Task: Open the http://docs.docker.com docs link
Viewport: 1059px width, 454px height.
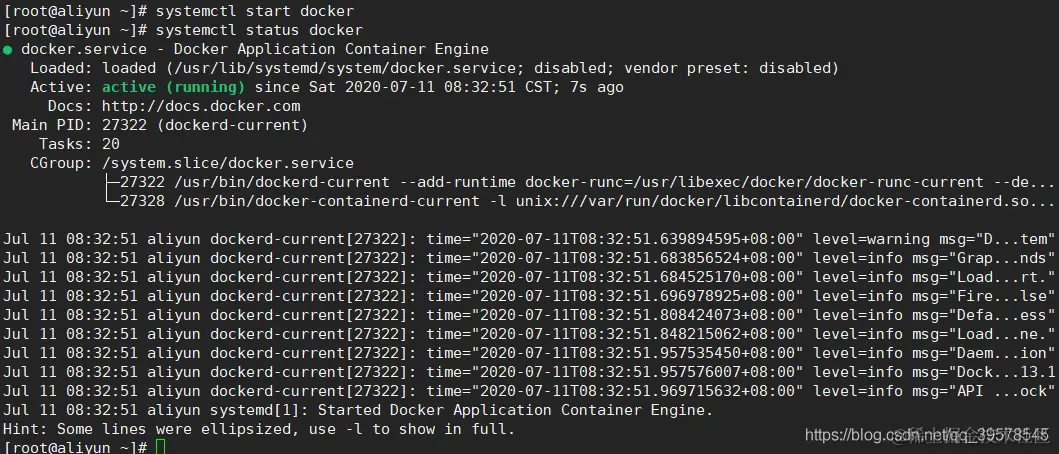Action: (x=201, y=106)
